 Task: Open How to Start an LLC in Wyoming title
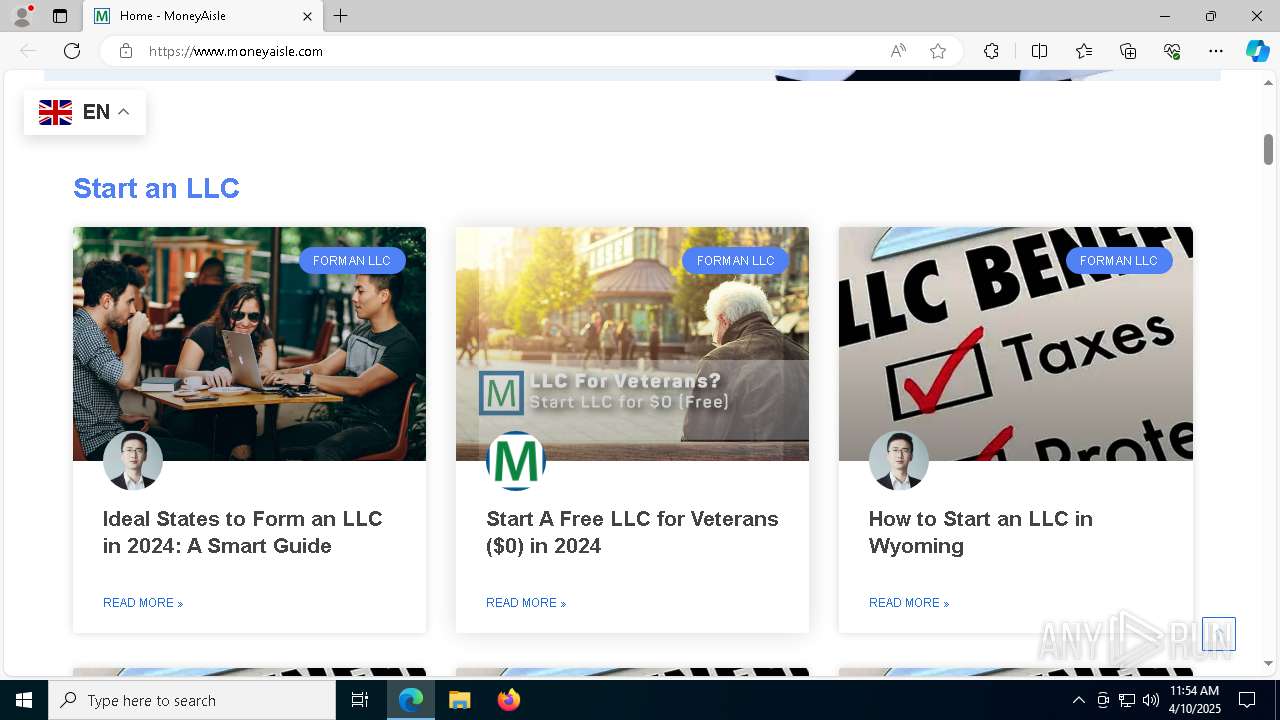(x=981, y=532)
